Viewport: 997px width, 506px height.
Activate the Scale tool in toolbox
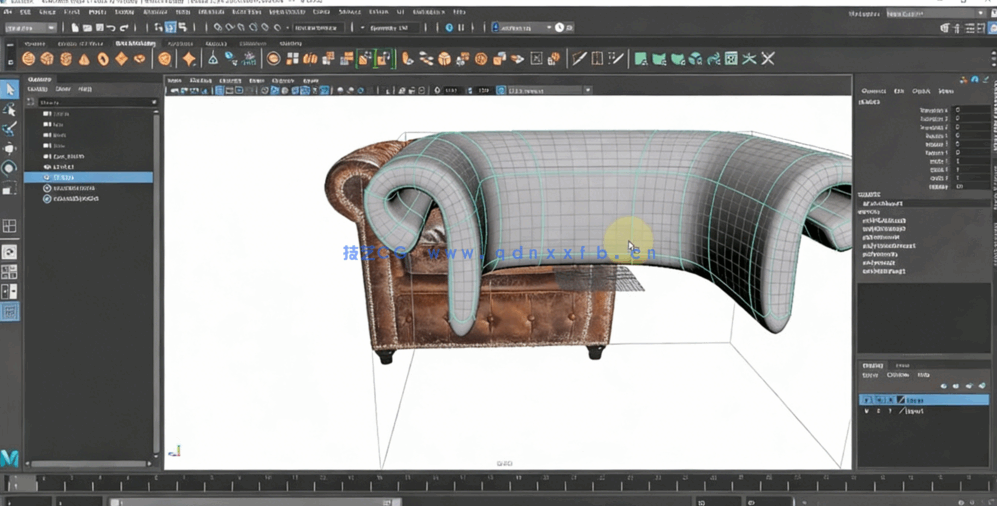(9, 189)
